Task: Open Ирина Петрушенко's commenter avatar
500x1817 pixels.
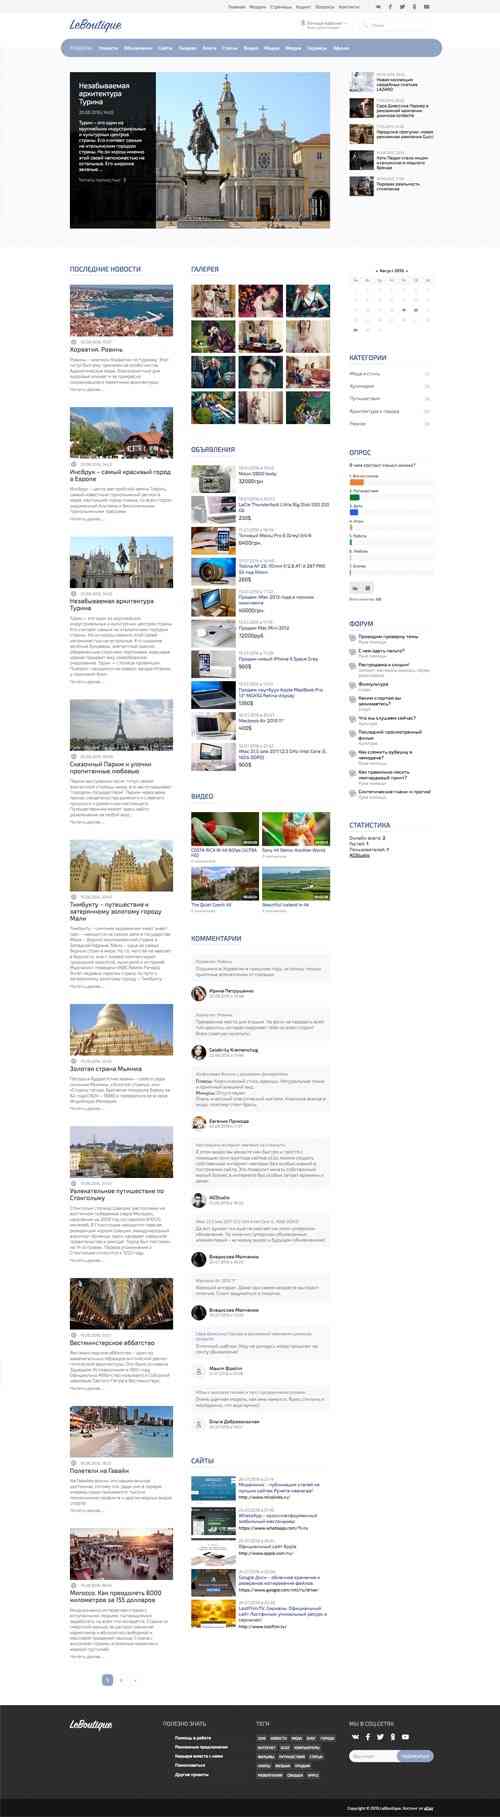Action: 198,993
